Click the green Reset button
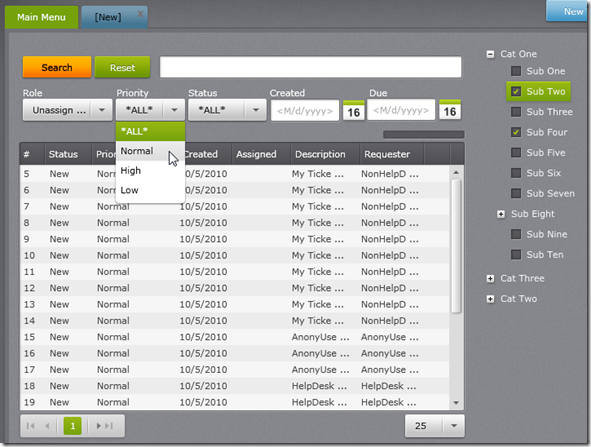 pyautogui.click(x=122, y=67)
